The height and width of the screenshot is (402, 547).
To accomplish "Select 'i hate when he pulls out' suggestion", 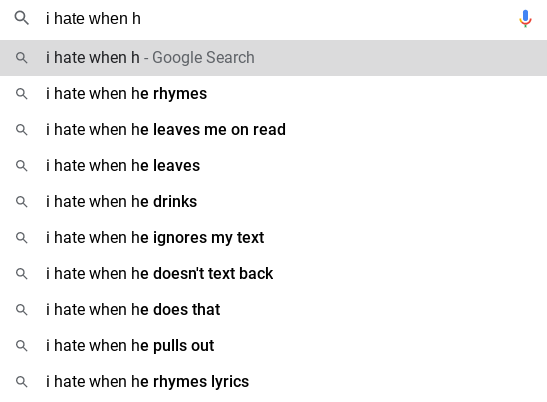I will coord(274,345).
